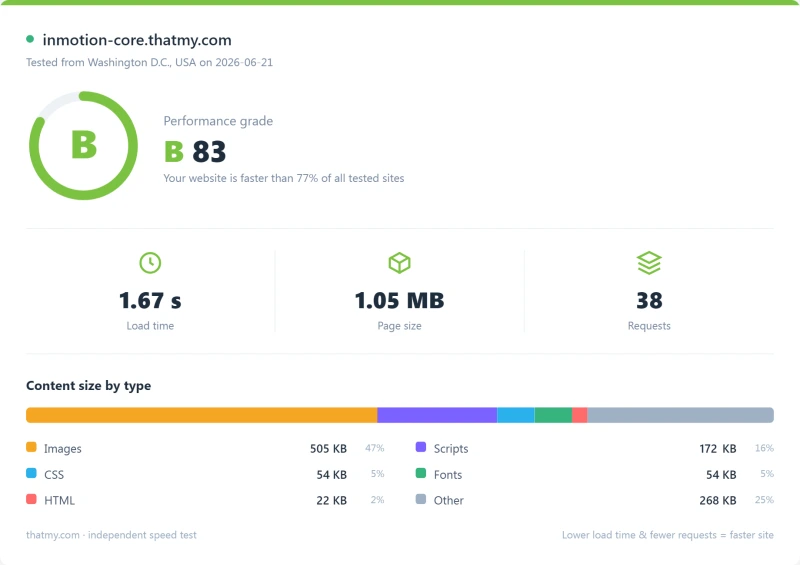This screenshot has height=565, width=800.
Task: Click the '22 KB' HTML size value
Action: click(x=332, y=500)
